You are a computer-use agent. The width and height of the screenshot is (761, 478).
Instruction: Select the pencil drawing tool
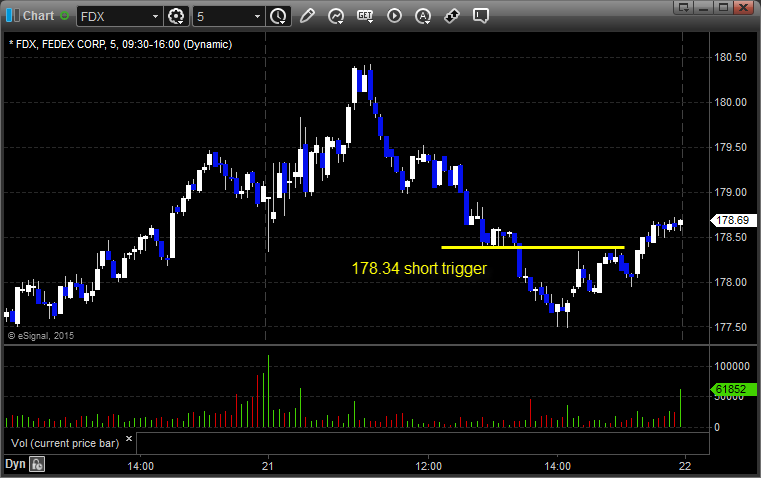coord(307,16)
